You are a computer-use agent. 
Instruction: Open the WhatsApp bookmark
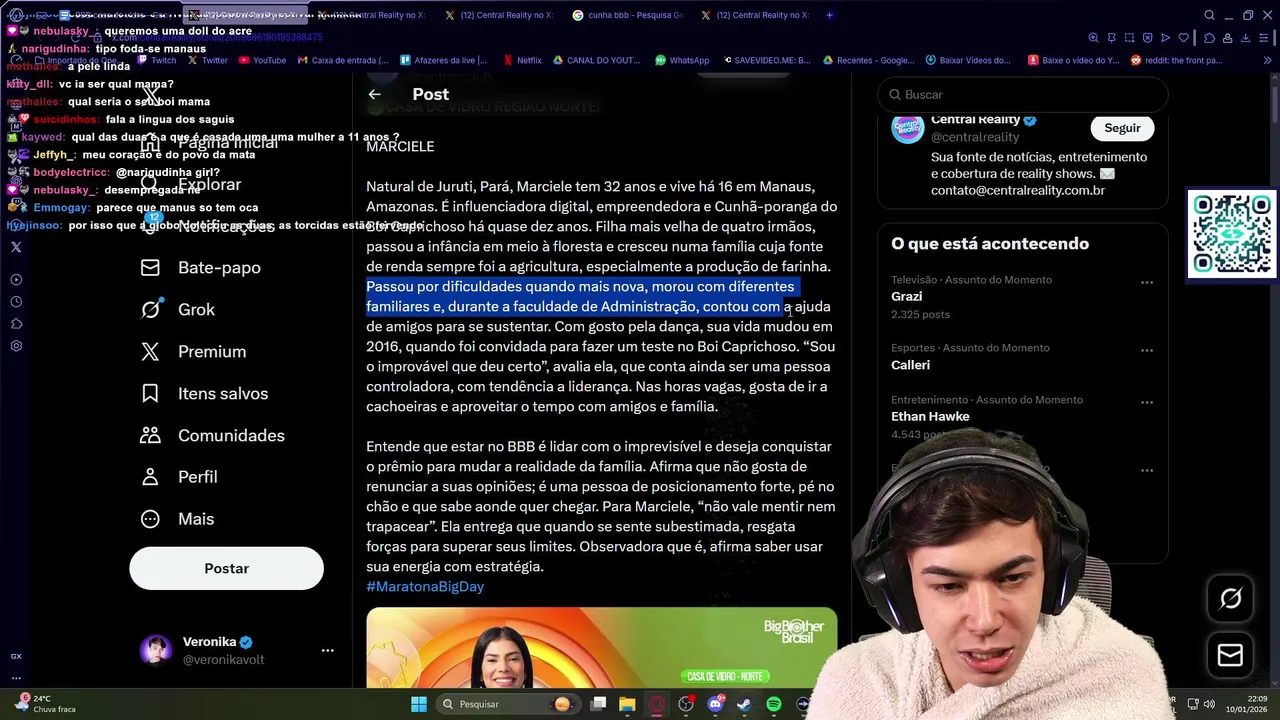coord(682,60)
